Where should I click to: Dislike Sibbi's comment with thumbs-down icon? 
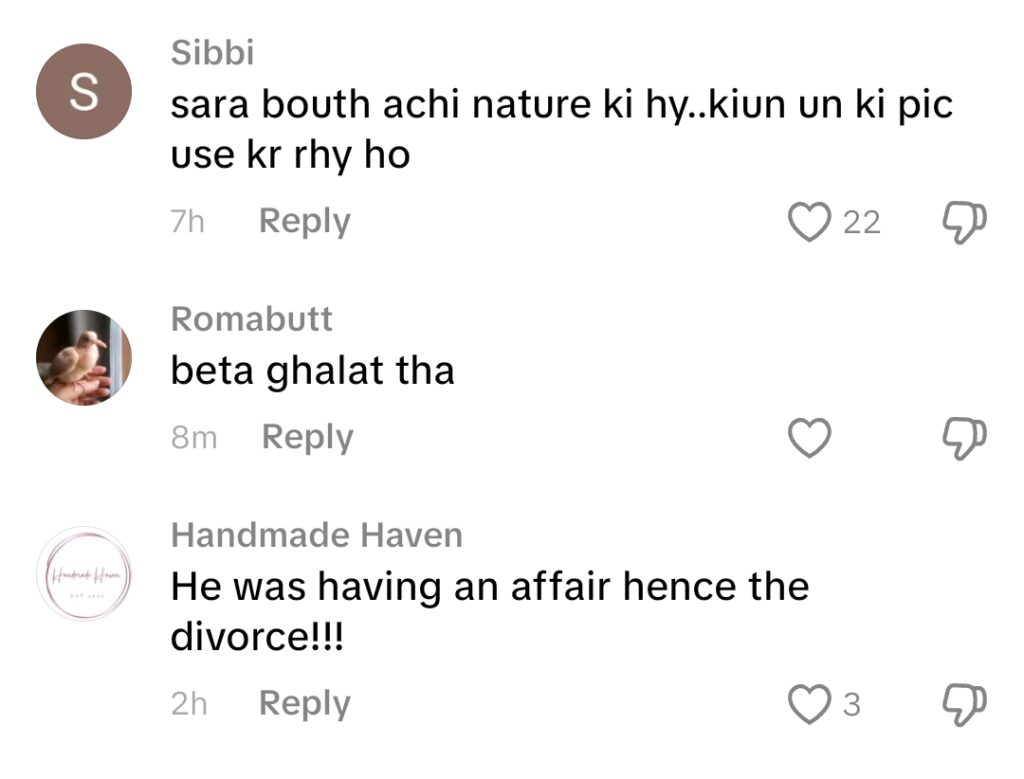click(x=964, y=223)
